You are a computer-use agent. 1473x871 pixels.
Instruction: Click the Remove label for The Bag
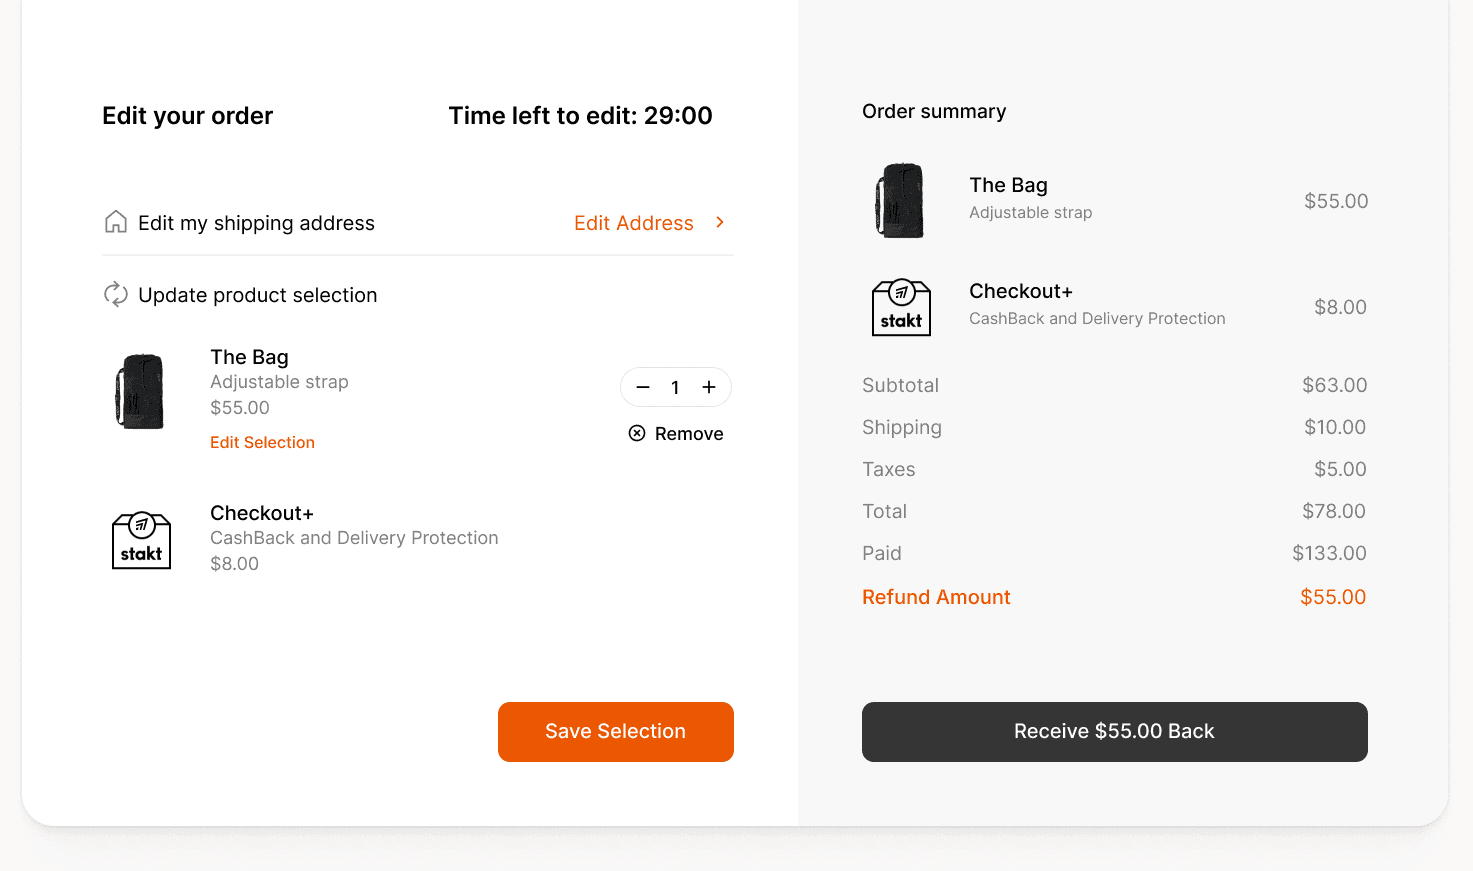(689, 434)
